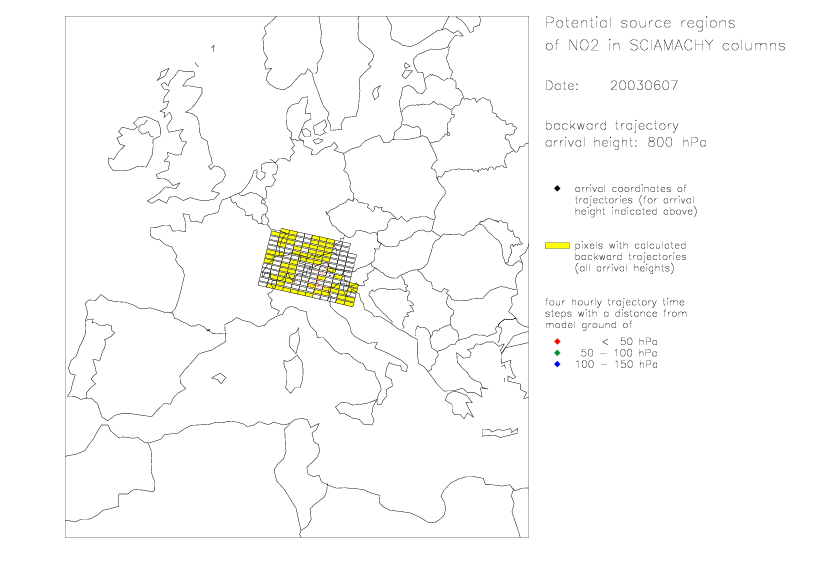Screen dimensions: 813x566
Task: Click the text 'arrival height: 800 hPa'
Action: click(x=626, y=143)
